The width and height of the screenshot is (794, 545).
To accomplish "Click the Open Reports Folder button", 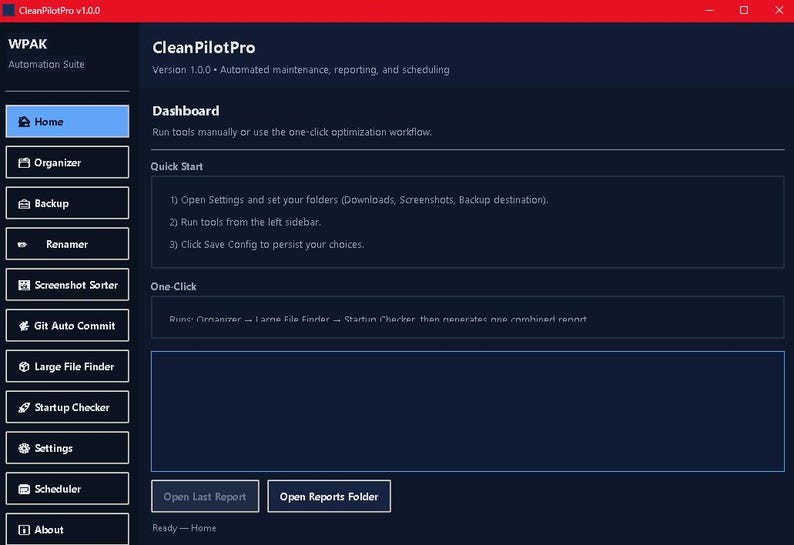I will pyautogui.click(x=329, y=496).
